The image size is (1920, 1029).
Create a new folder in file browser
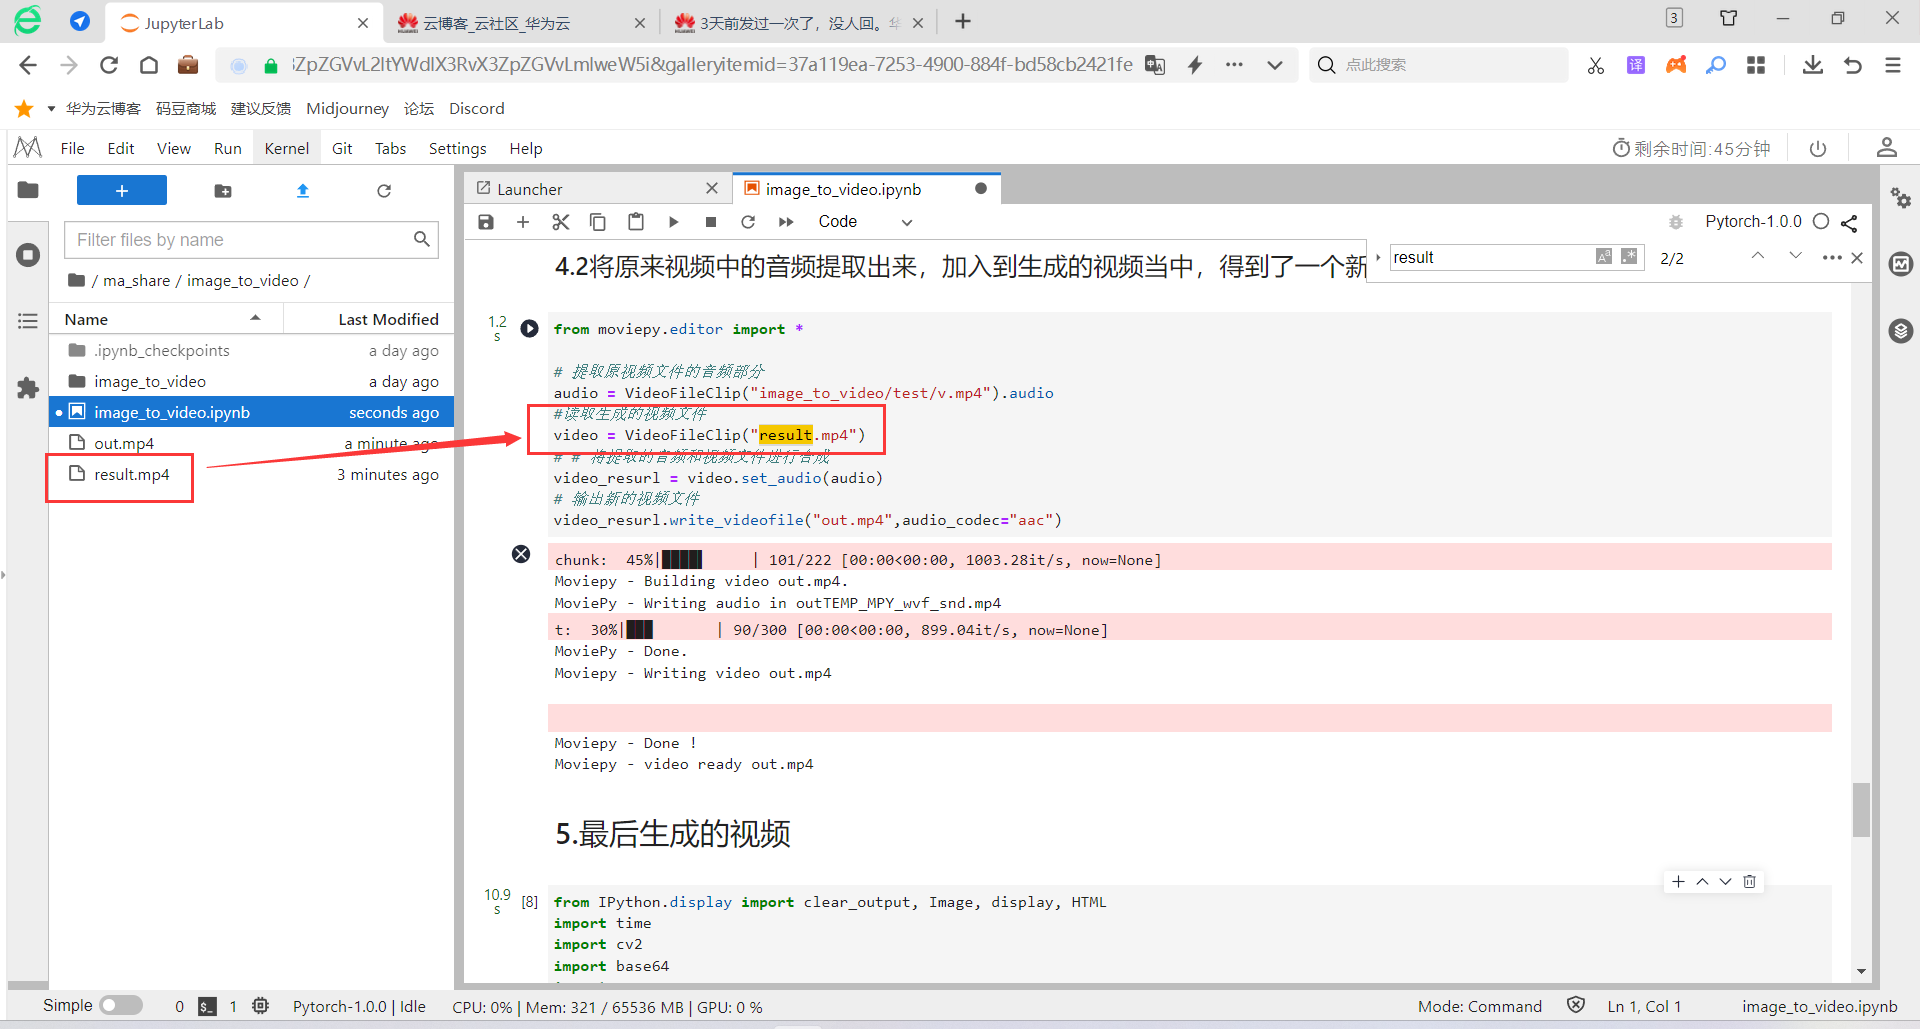(223, 191)
